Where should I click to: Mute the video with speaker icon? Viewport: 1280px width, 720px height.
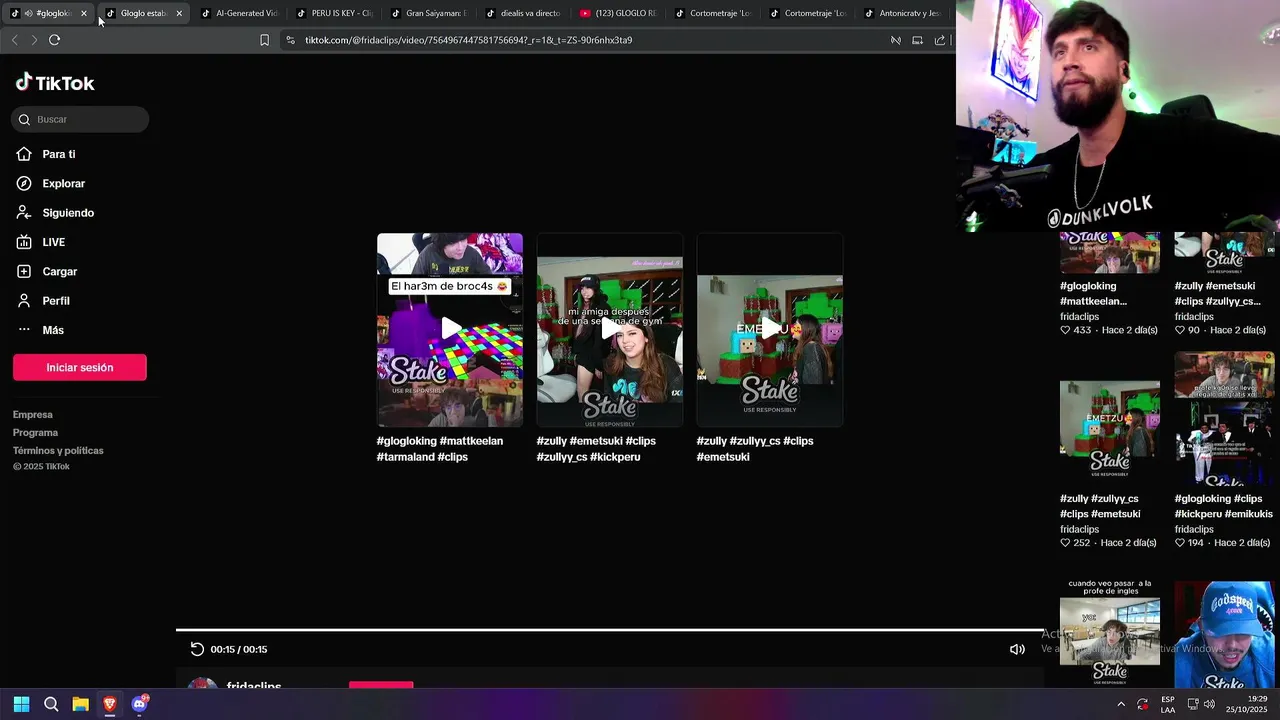pyautogui.click(x=1017, y=649)
